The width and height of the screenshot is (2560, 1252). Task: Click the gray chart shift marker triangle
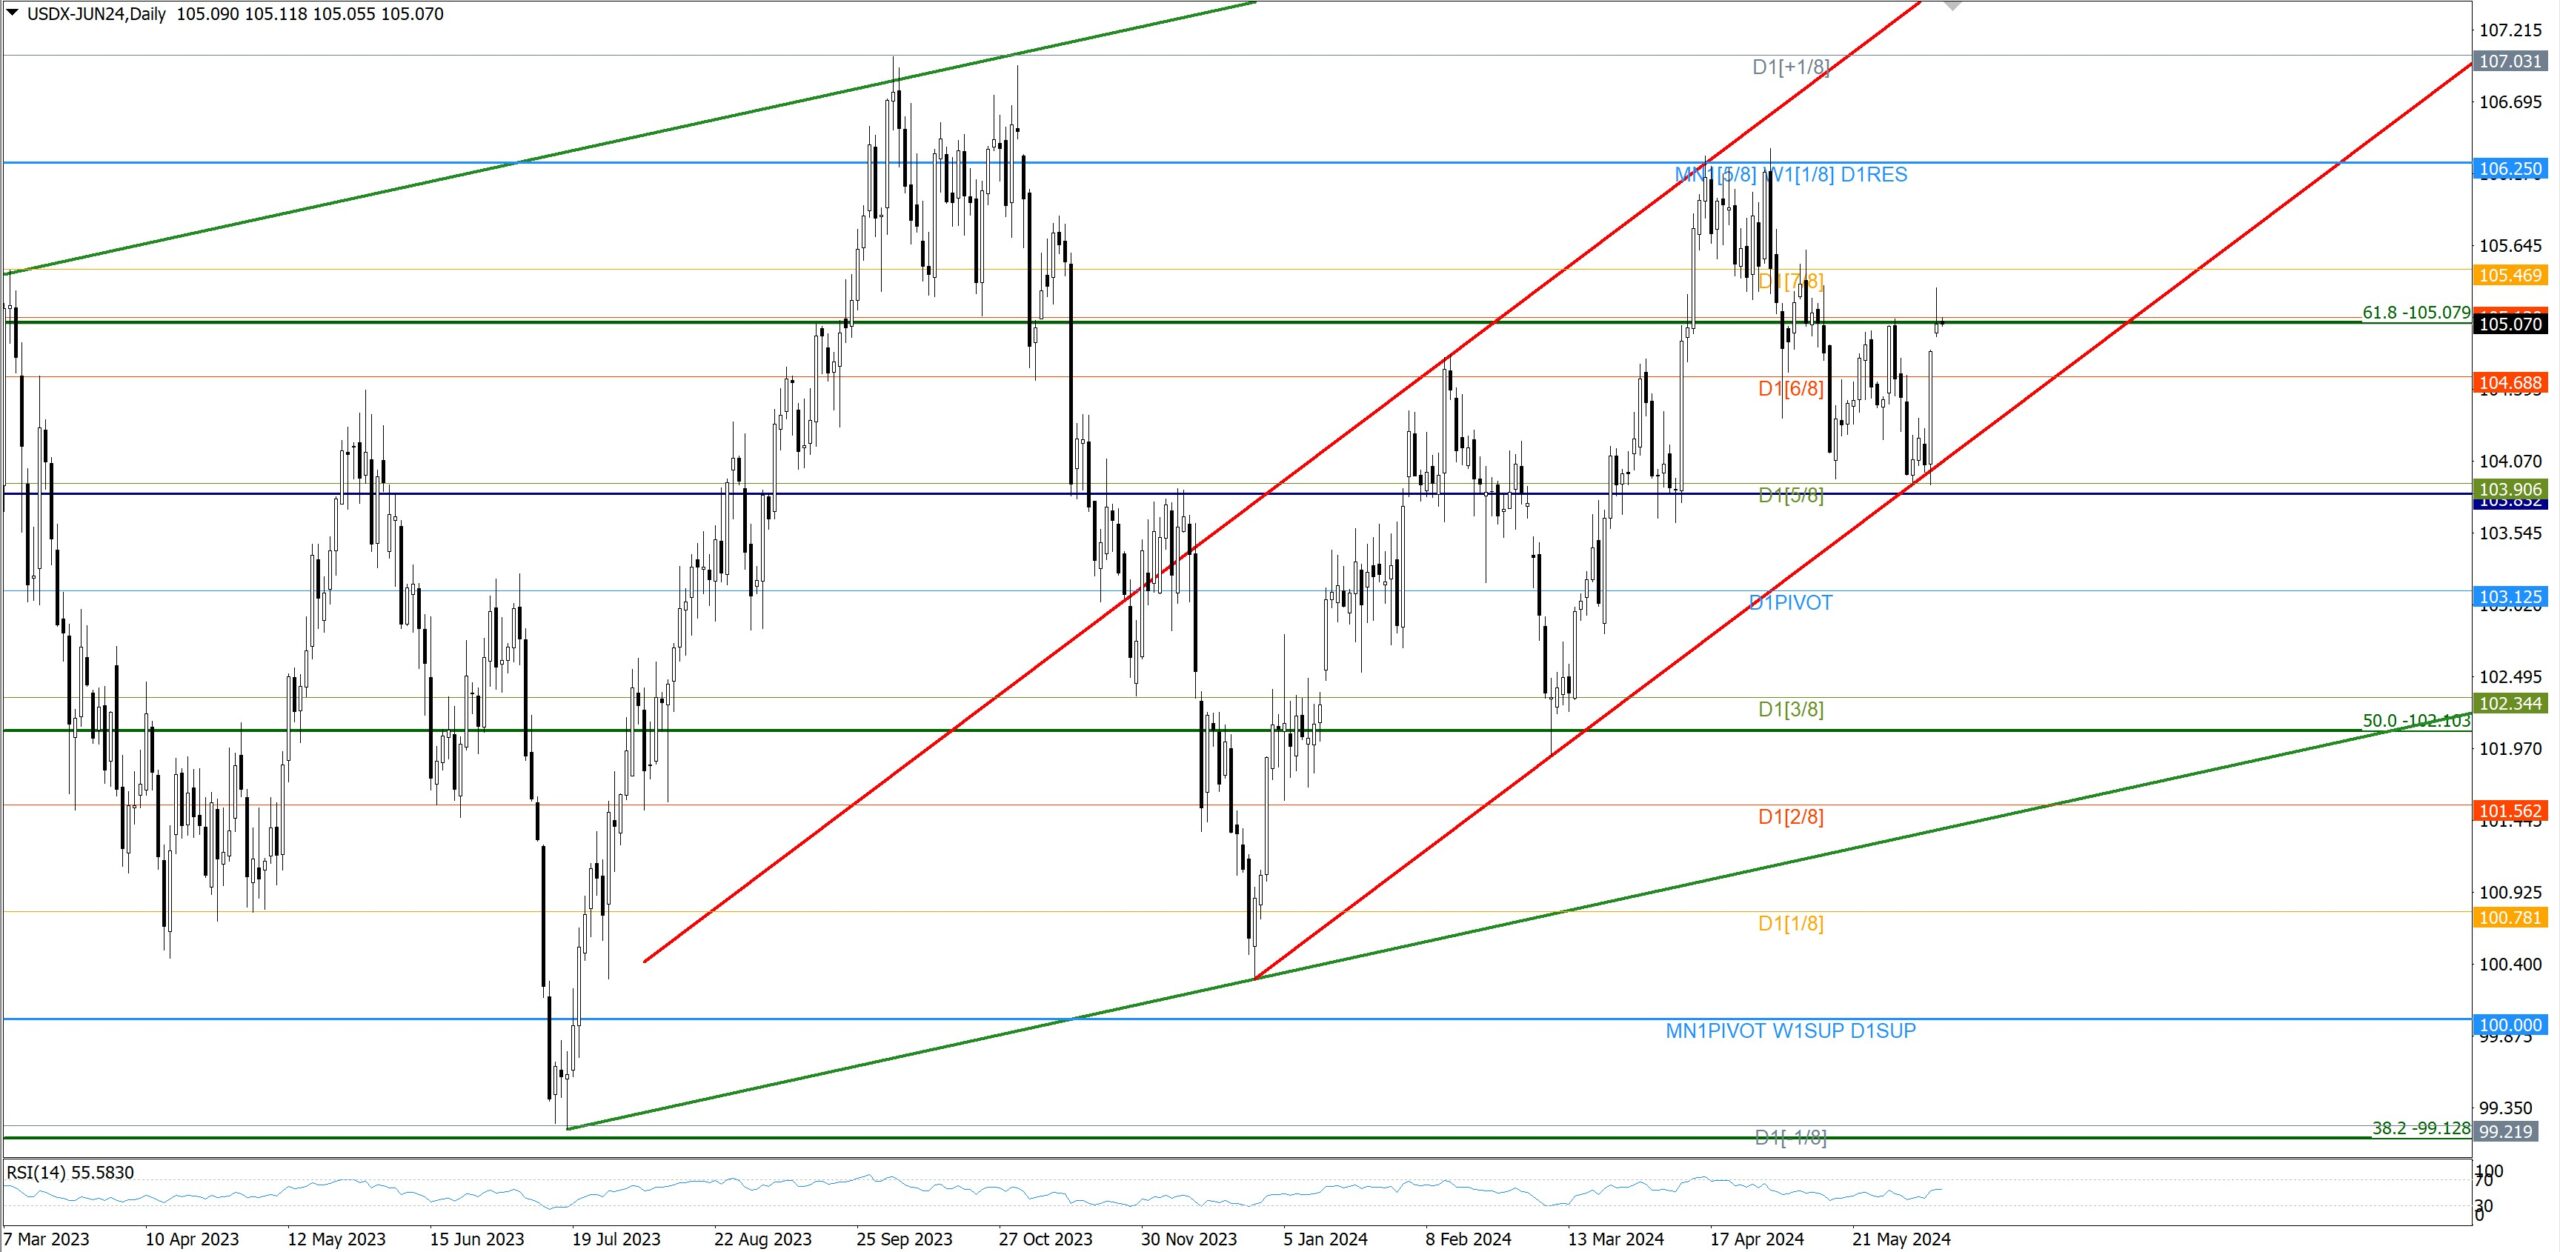[1952, 6]
